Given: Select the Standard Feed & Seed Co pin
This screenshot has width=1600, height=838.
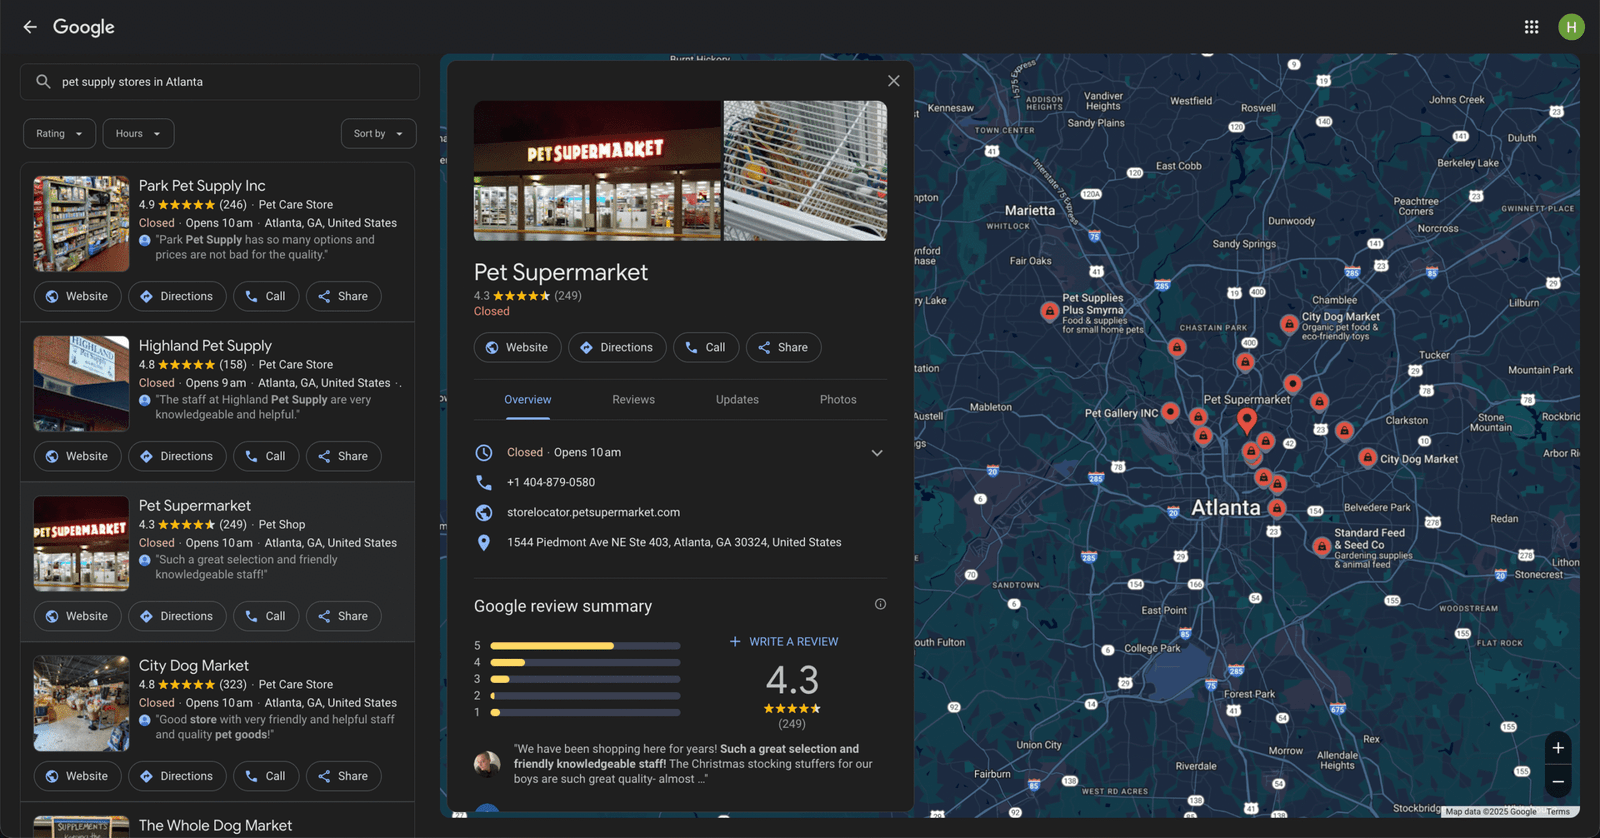Looking at the screenshot, I should 1322,546.
